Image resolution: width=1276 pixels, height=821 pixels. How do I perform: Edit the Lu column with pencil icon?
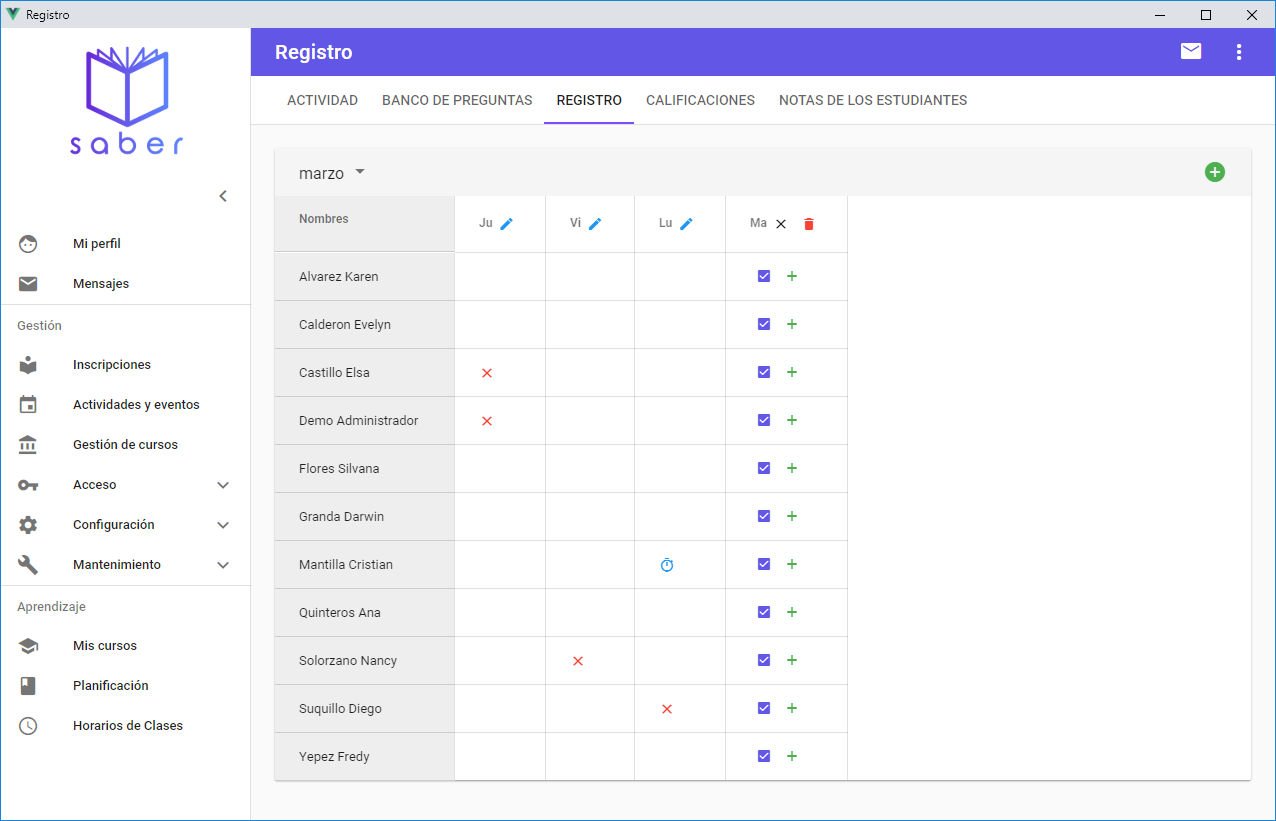pyautogui.click(x=686, y=224)
